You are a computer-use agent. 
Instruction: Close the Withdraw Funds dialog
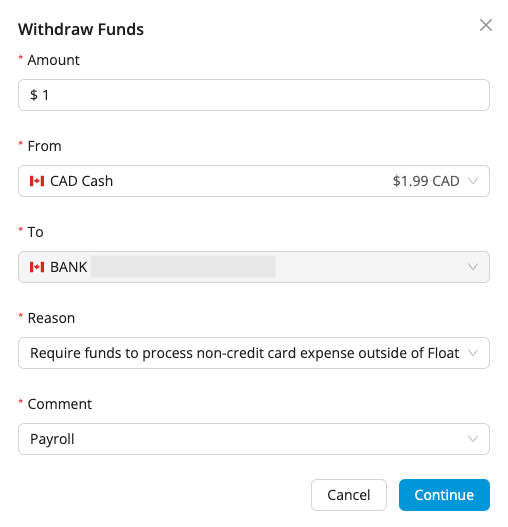[486, 25]
